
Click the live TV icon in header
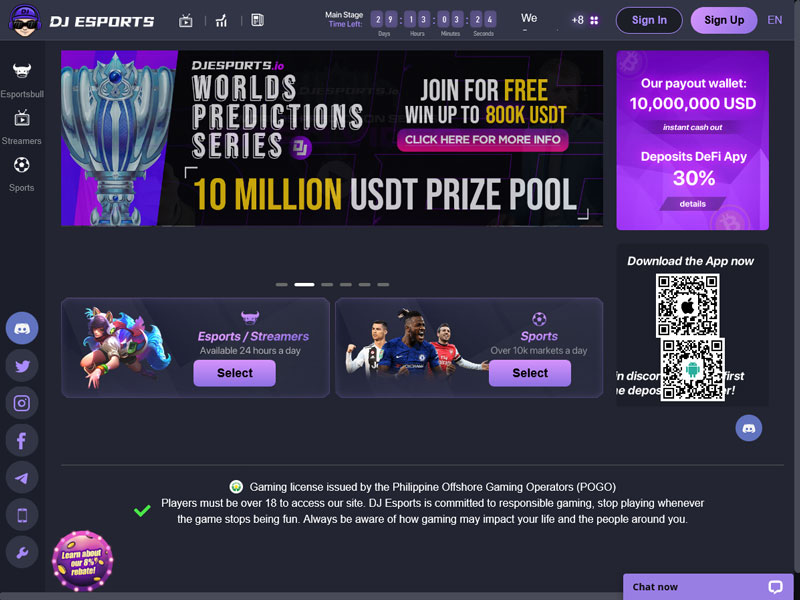pyautogui.click(x=186, y=21)
